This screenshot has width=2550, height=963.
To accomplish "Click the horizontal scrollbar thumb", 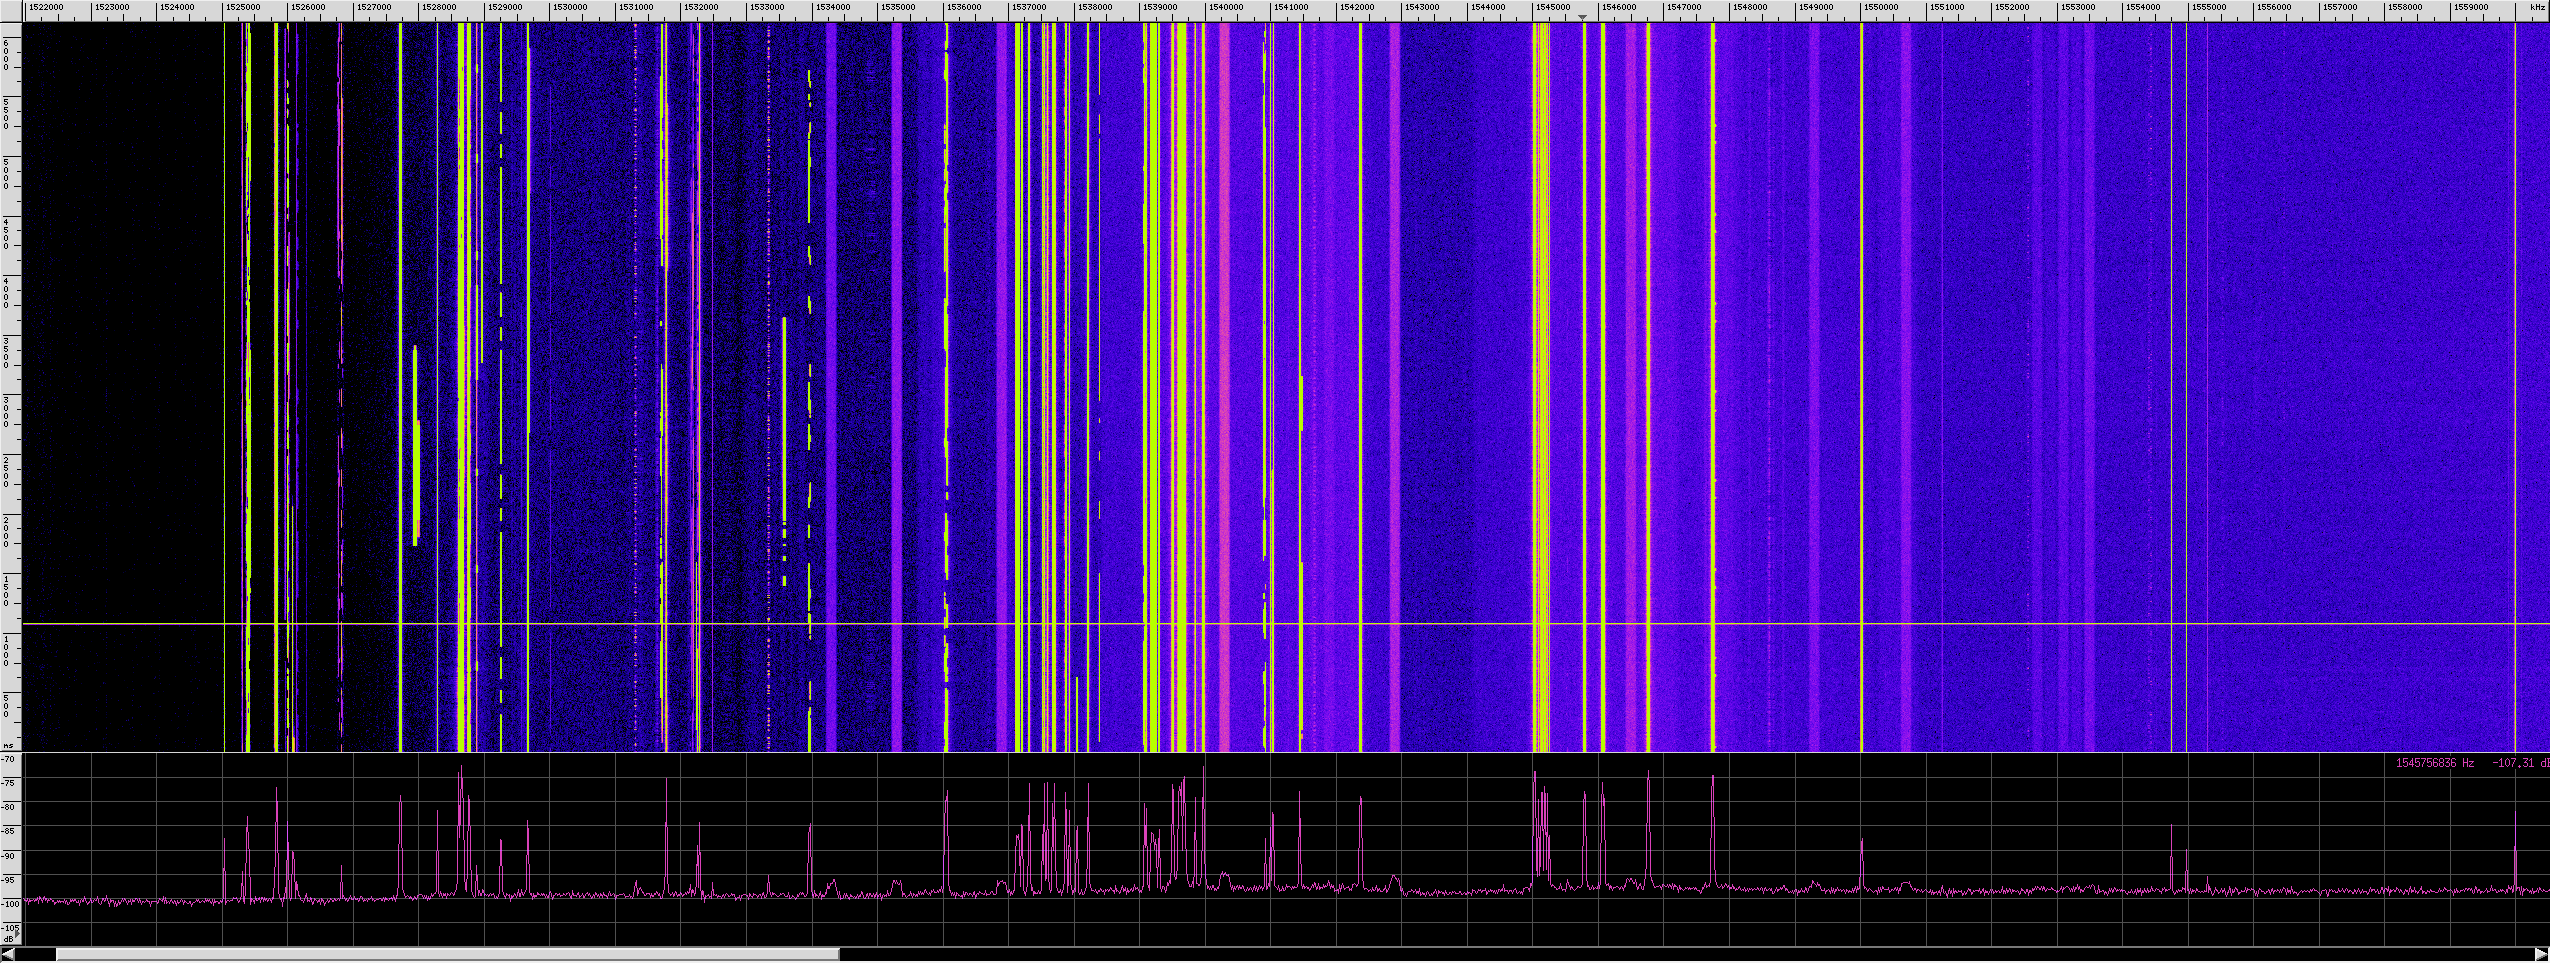I will click(x=447, y=954).
